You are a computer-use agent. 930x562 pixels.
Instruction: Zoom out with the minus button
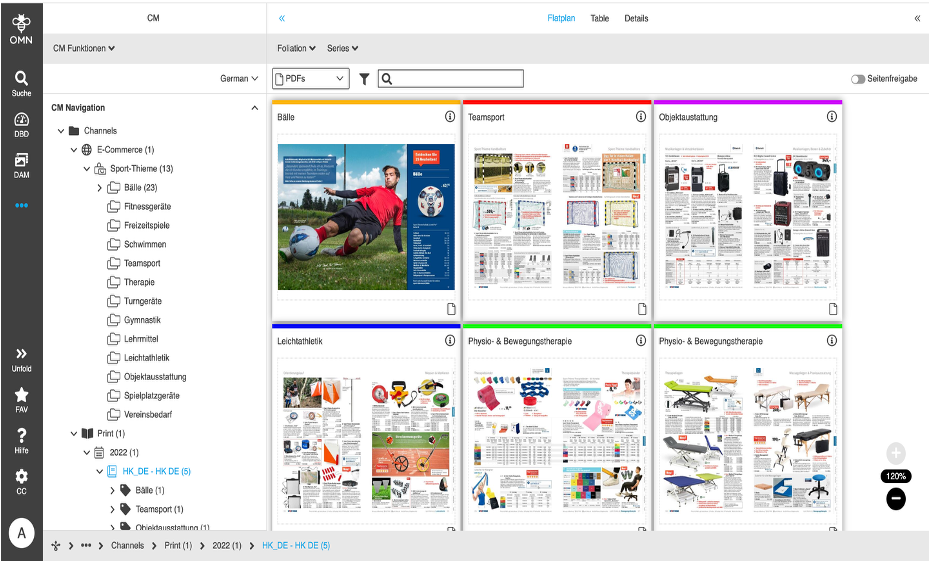896,498
